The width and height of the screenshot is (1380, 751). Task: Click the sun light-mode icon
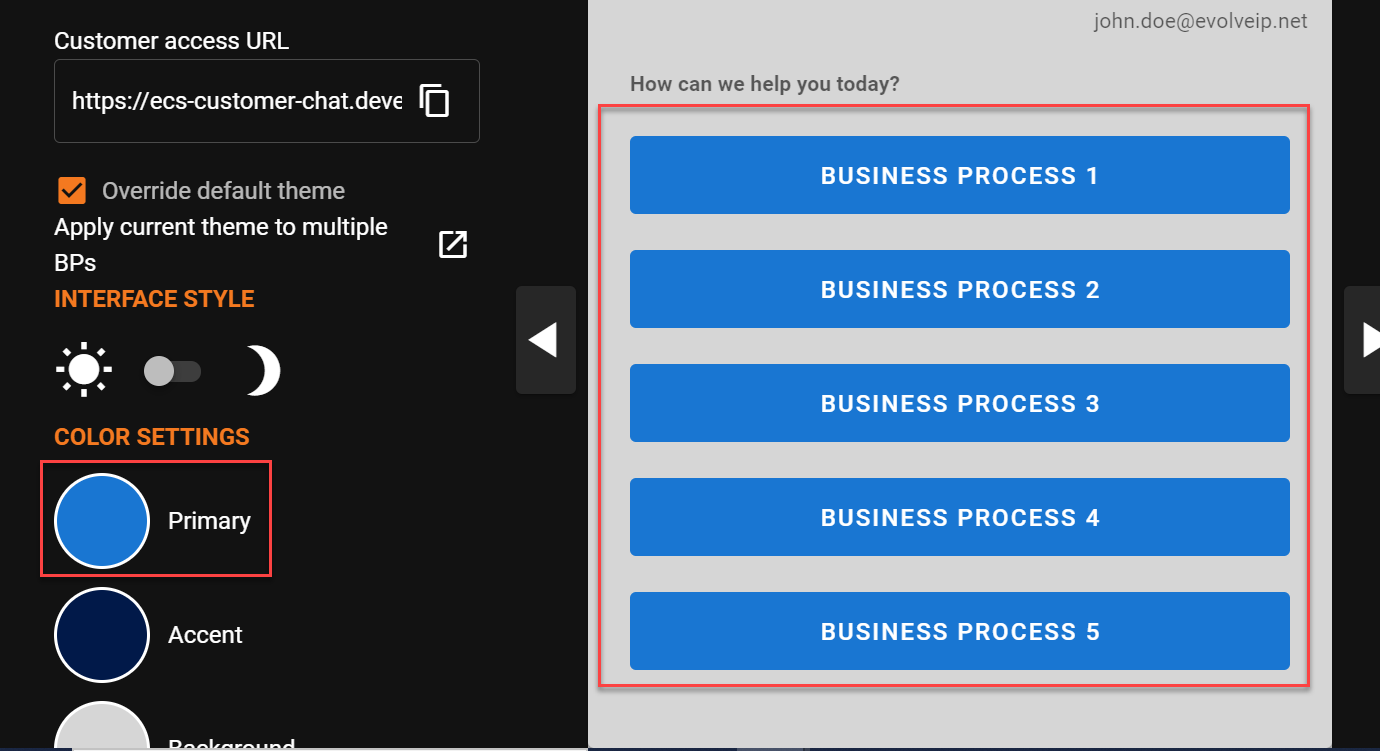click(x=84, y=371)
